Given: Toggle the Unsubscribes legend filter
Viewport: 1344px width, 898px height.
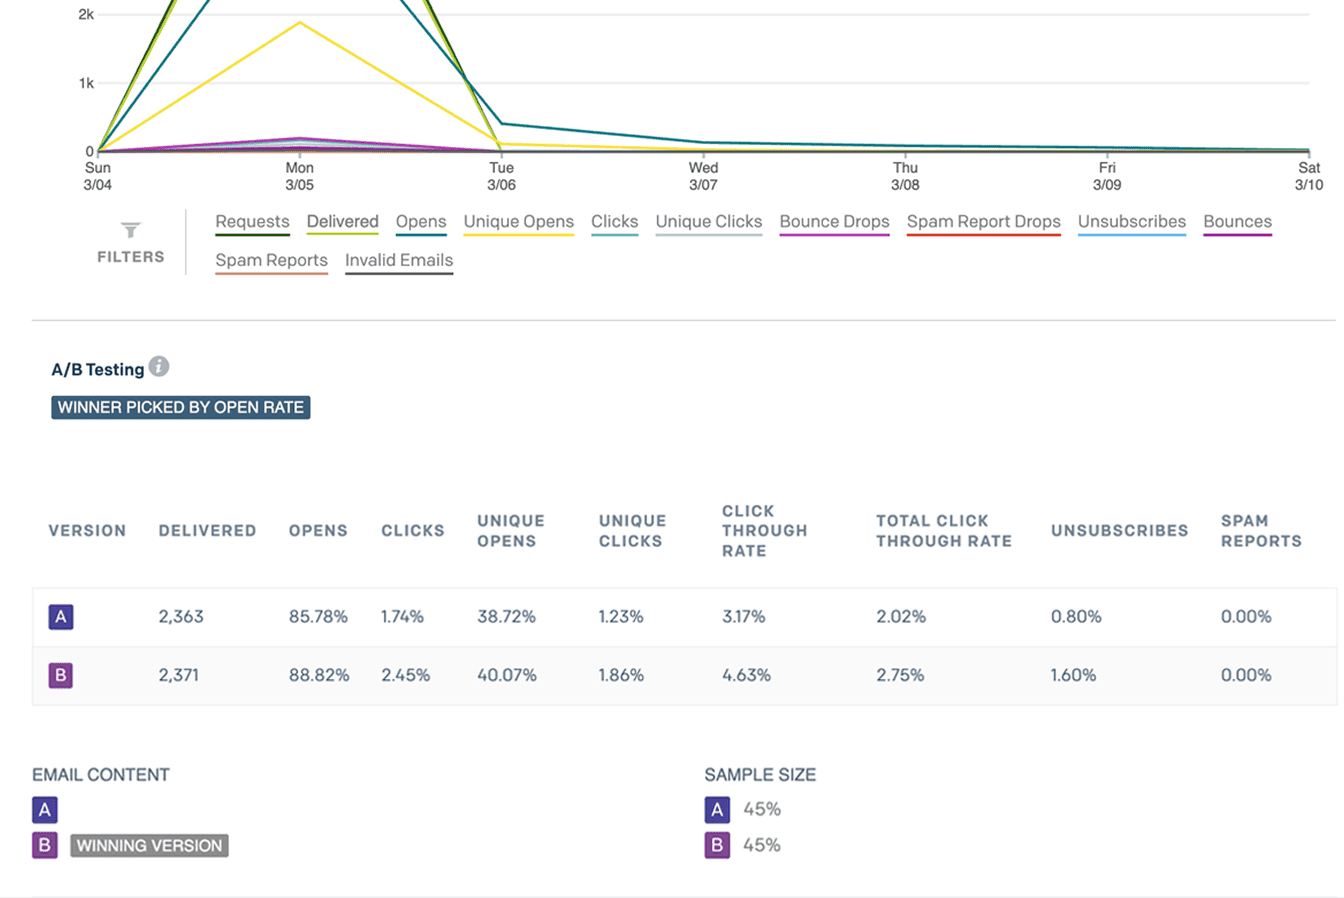Looking at the screenshot, I should click(1131, 222).
